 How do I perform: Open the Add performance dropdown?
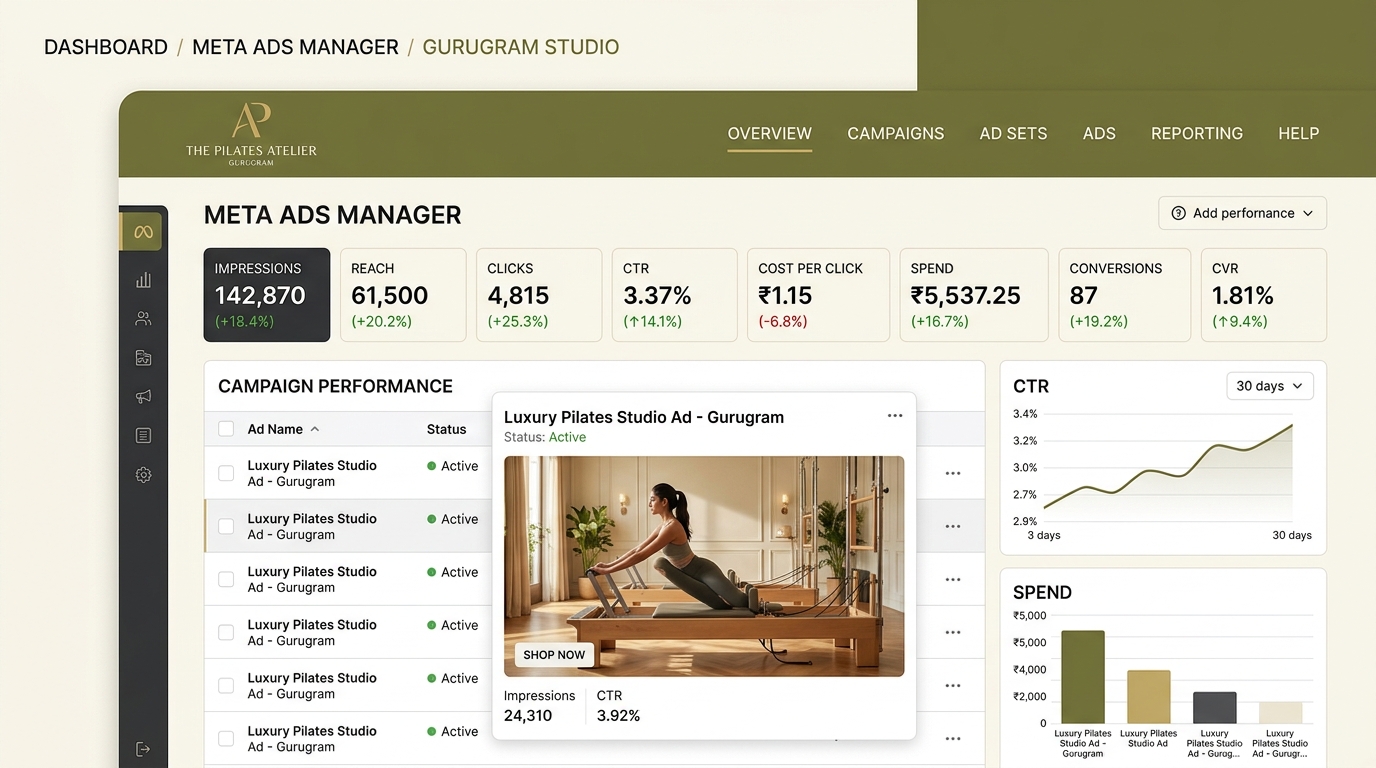click(1242, 213)
